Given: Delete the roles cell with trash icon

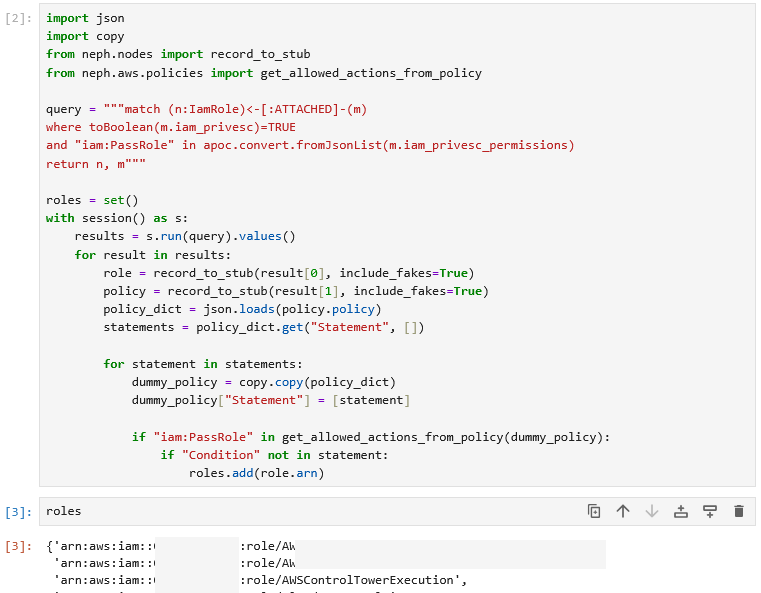Looking at the screenshot, I should click(739, 511).
